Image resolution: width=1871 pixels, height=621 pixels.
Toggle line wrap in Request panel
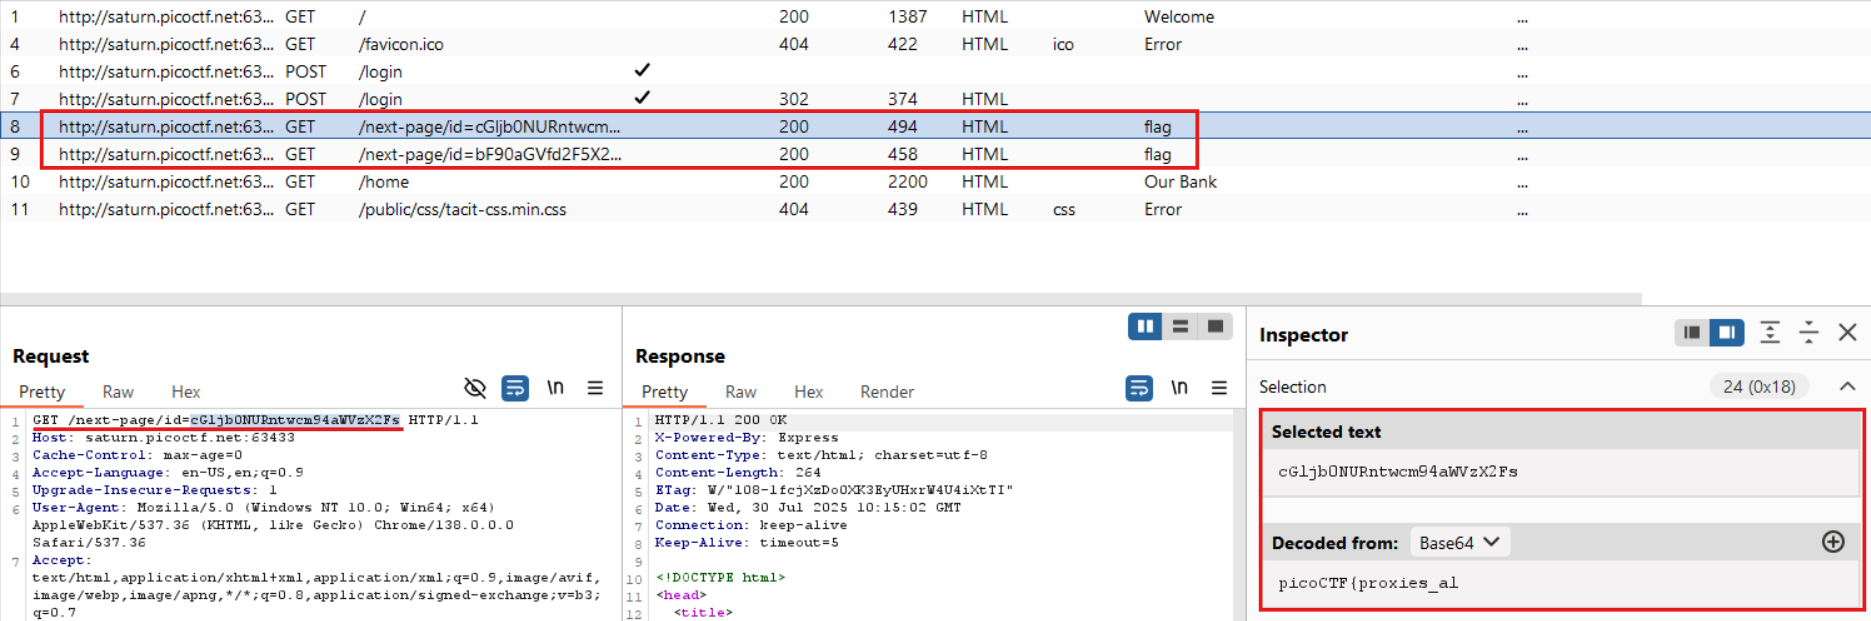pyautogui.click(x=515, y=388)
